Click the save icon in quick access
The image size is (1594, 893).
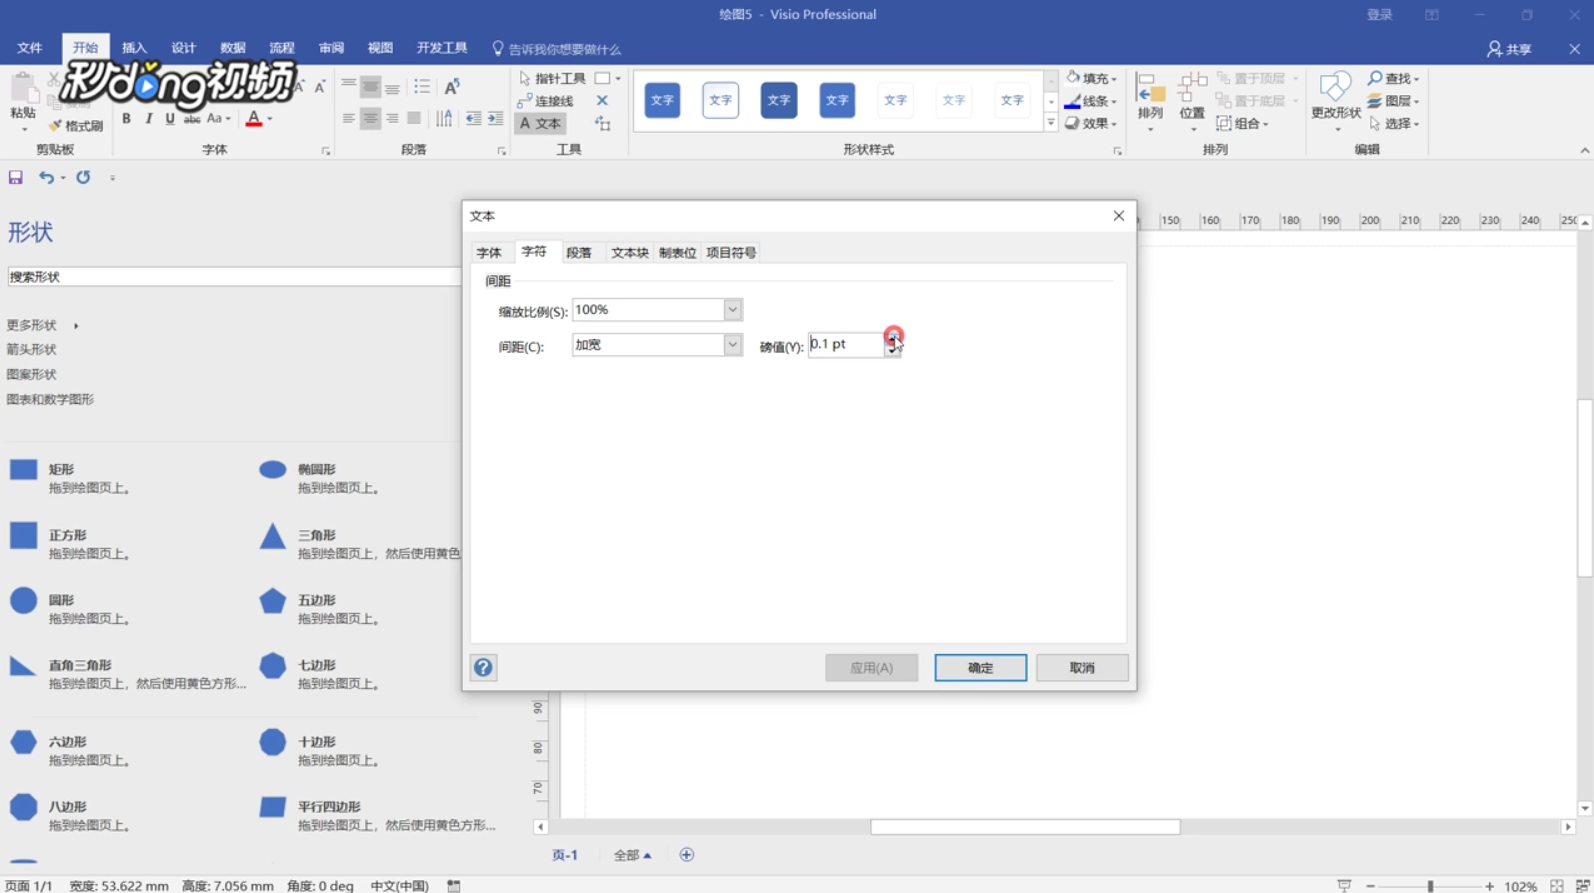click(x=15, y=177)
